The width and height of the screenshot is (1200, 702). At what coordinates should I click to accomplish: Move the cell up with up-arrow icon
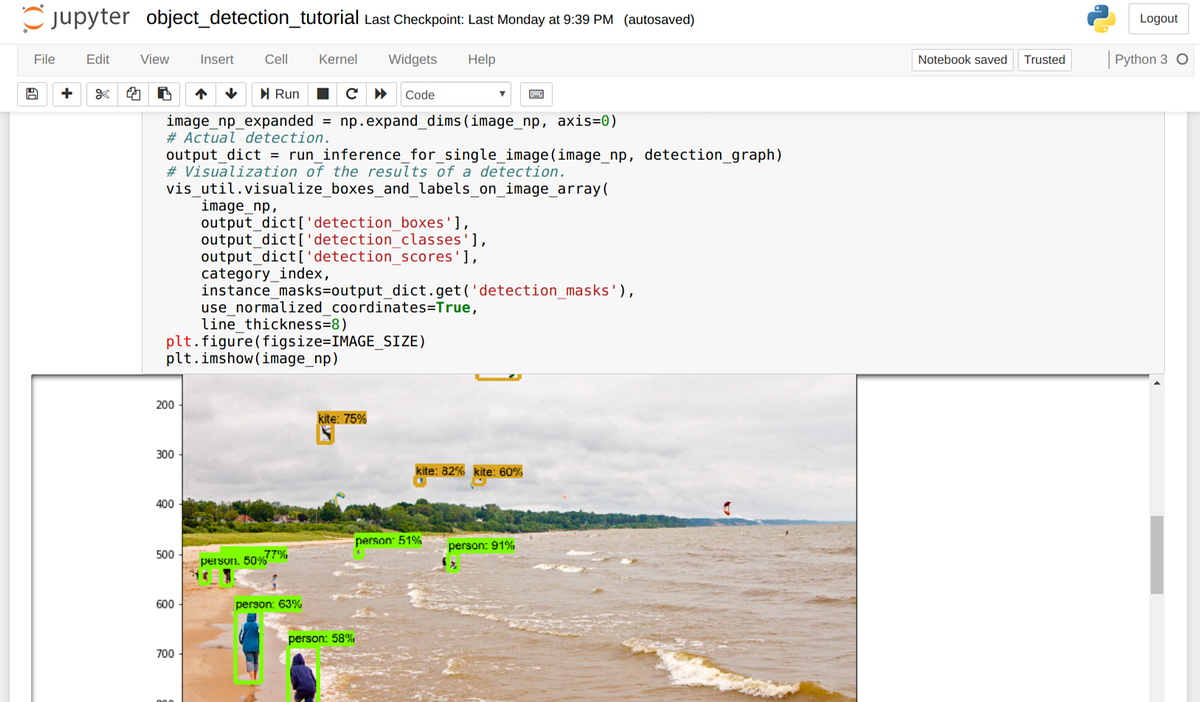coord(200,93)
